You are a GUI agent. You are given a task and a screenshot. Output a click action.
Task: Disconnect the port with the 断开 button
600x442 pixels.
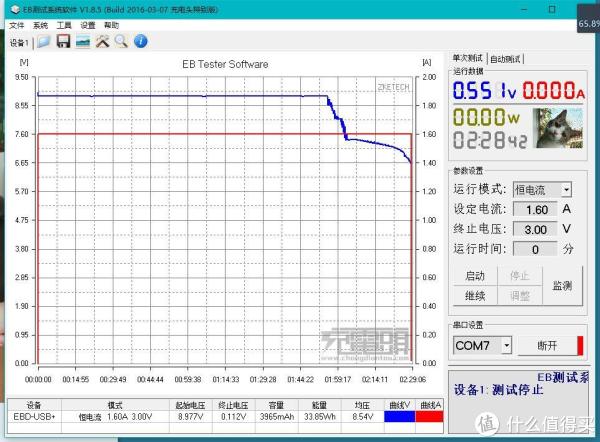pos(550,346)
